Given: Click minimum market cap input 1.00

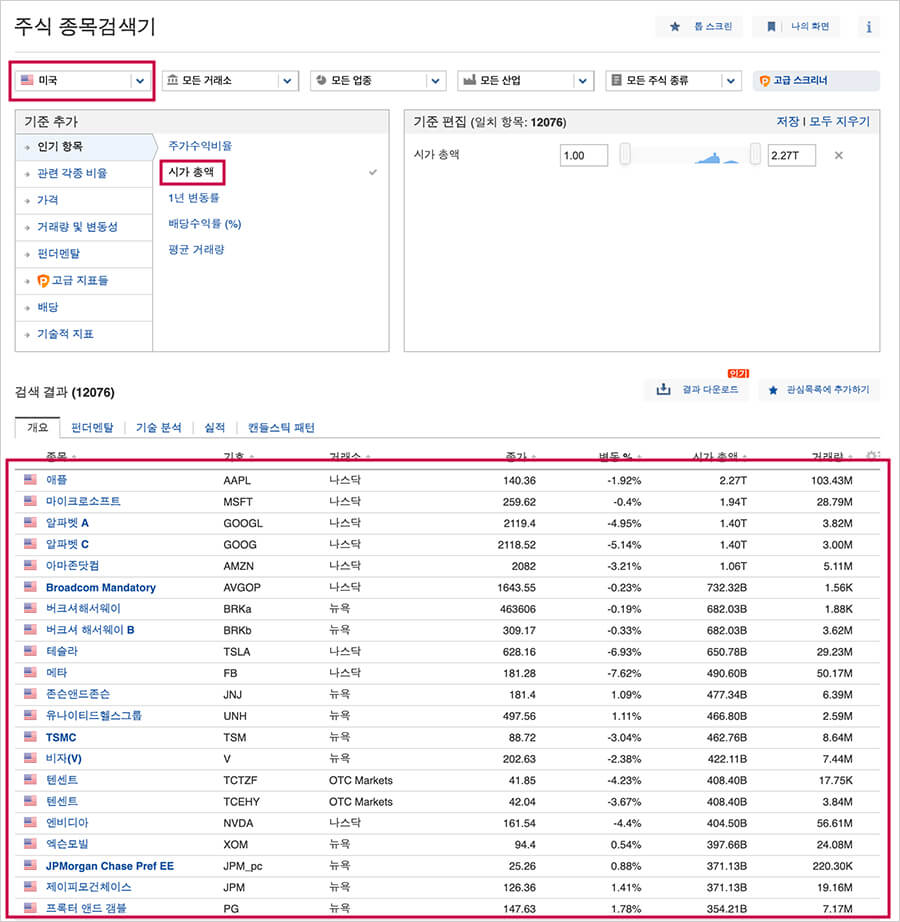Looking at the screenshot, I should 584,156.
